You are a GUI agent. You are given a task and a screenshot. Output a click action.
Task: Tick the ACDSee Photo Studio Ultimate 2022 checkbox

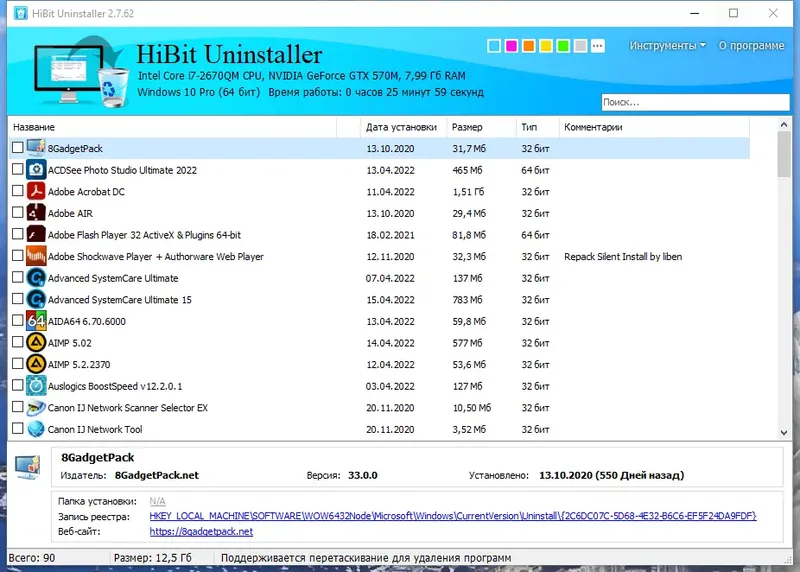pos(17,169)
